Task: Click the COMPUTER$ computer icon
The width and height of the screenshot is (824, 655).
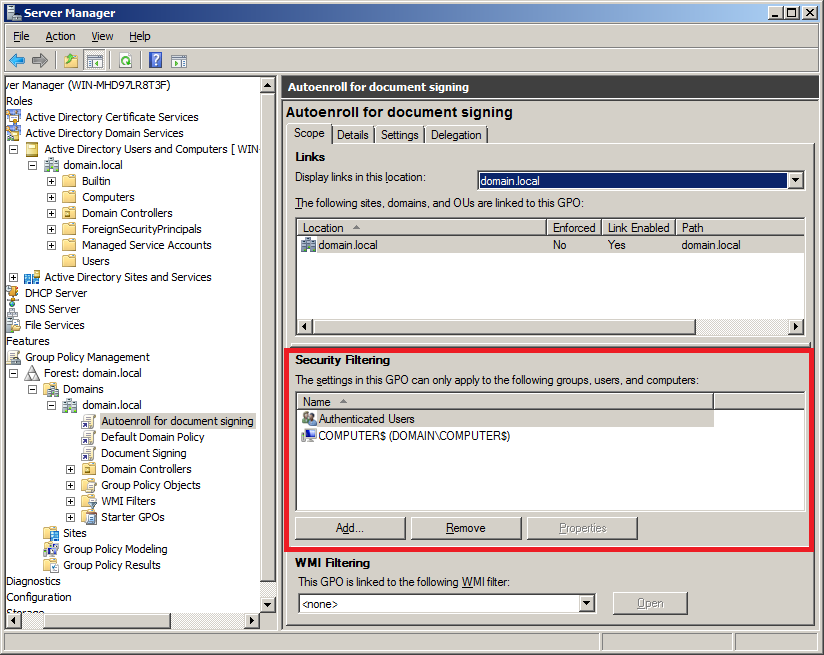Action: click(308, 435)
